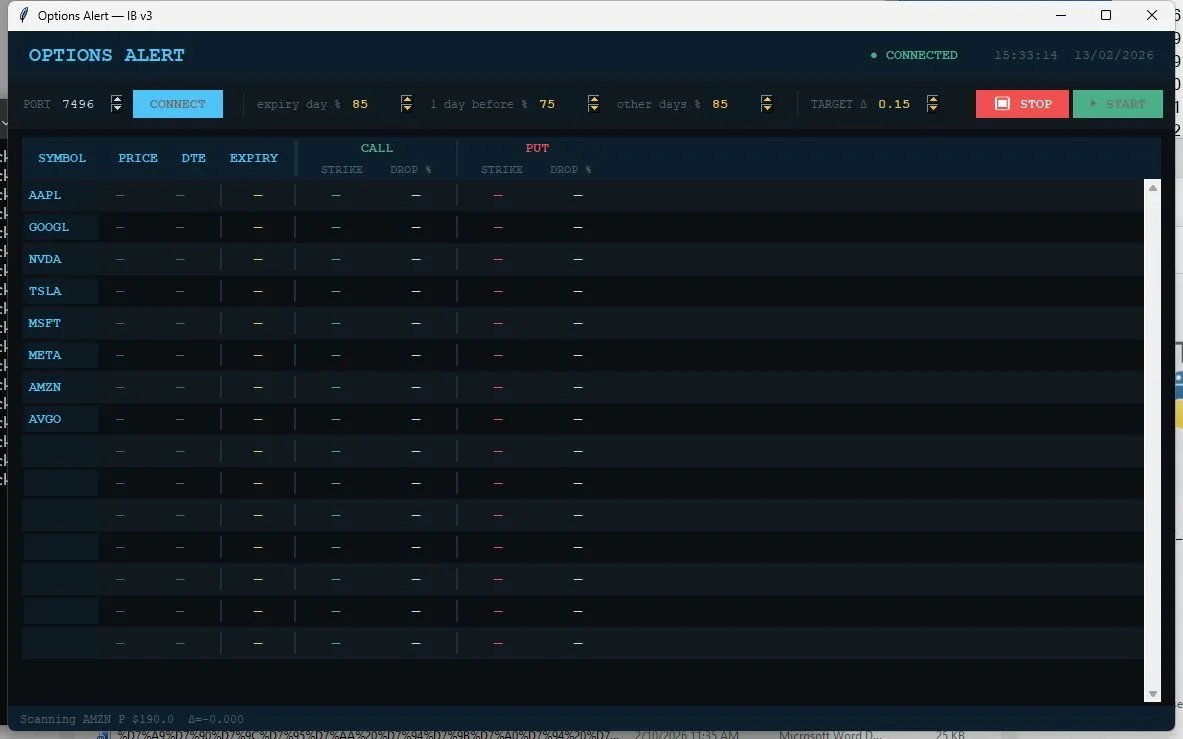Click the window title Options Alert — IB v3
This screenshot has height=739, width=1183.
[x=95, y=16]
